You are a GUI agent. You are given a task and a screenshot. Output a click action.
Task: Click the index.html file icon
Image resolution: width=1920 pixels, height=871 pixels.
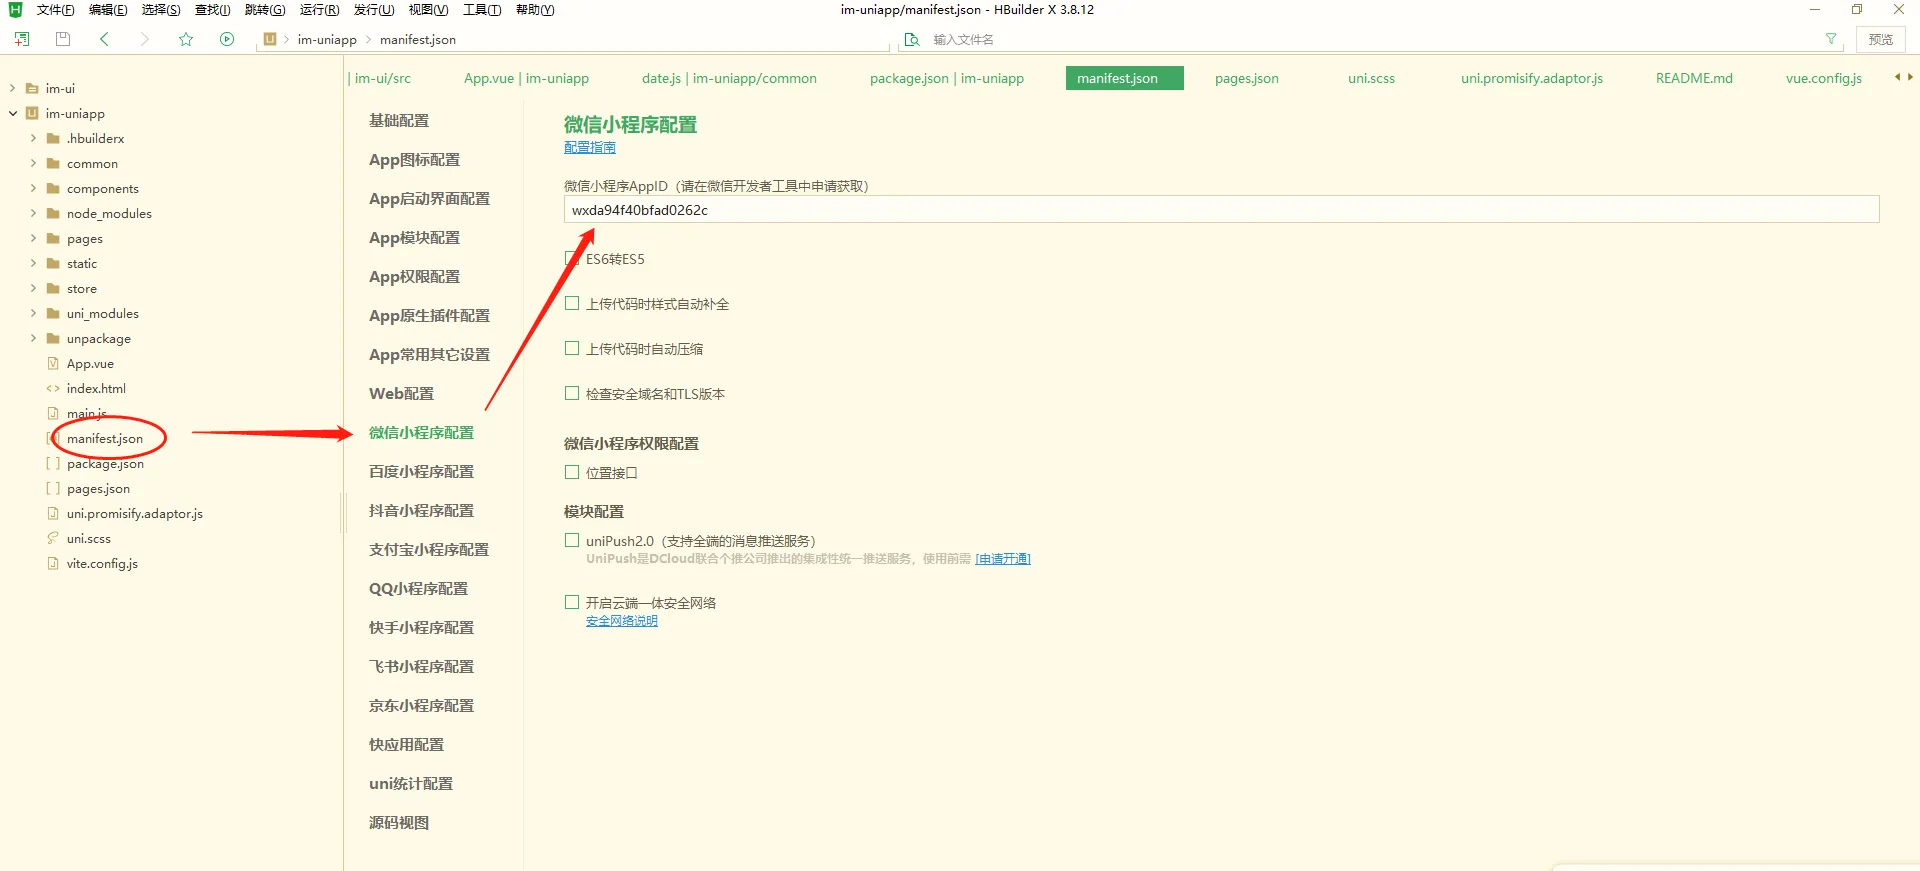[x=53, y=388]
